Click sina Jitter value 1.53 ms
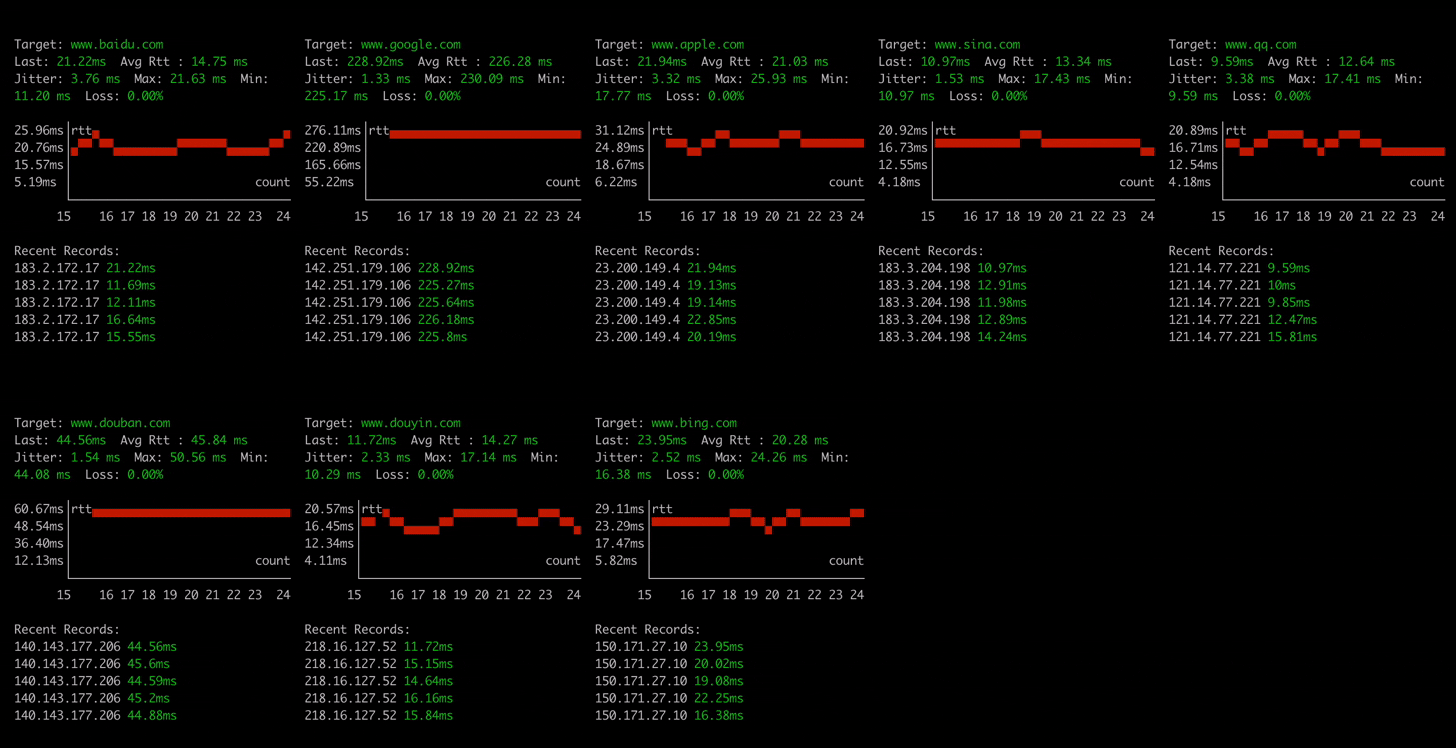1456x748 pixels. pyautogui.click(x=959, y=79)
